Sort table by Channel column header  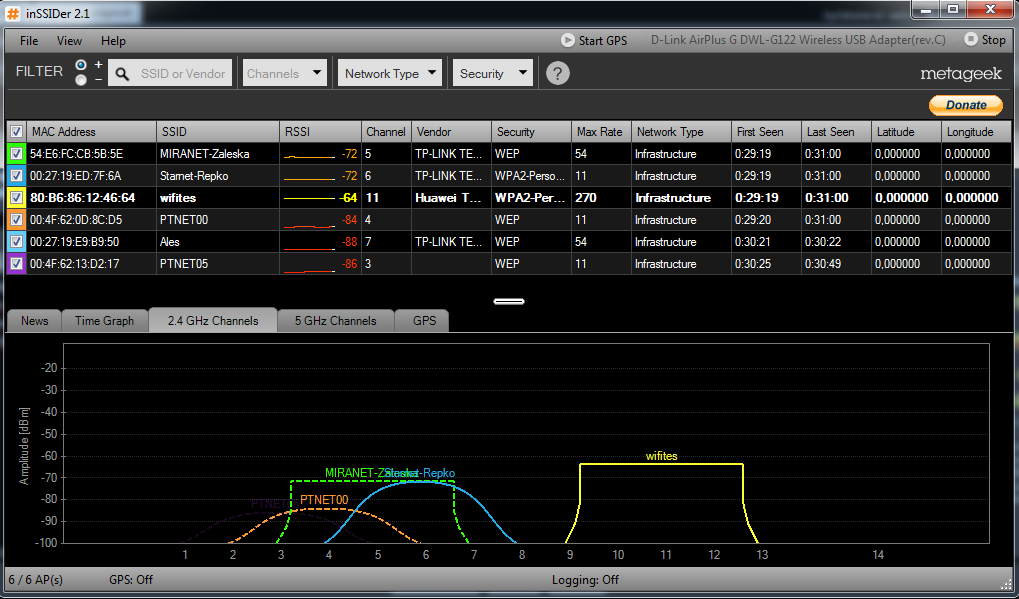386,132
